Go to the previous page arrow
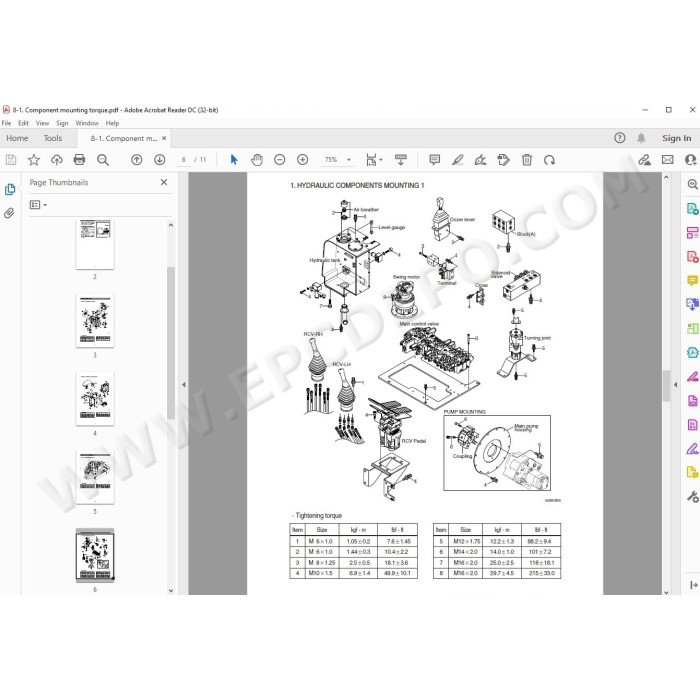The image size is (700, 700). click(137, 160)
